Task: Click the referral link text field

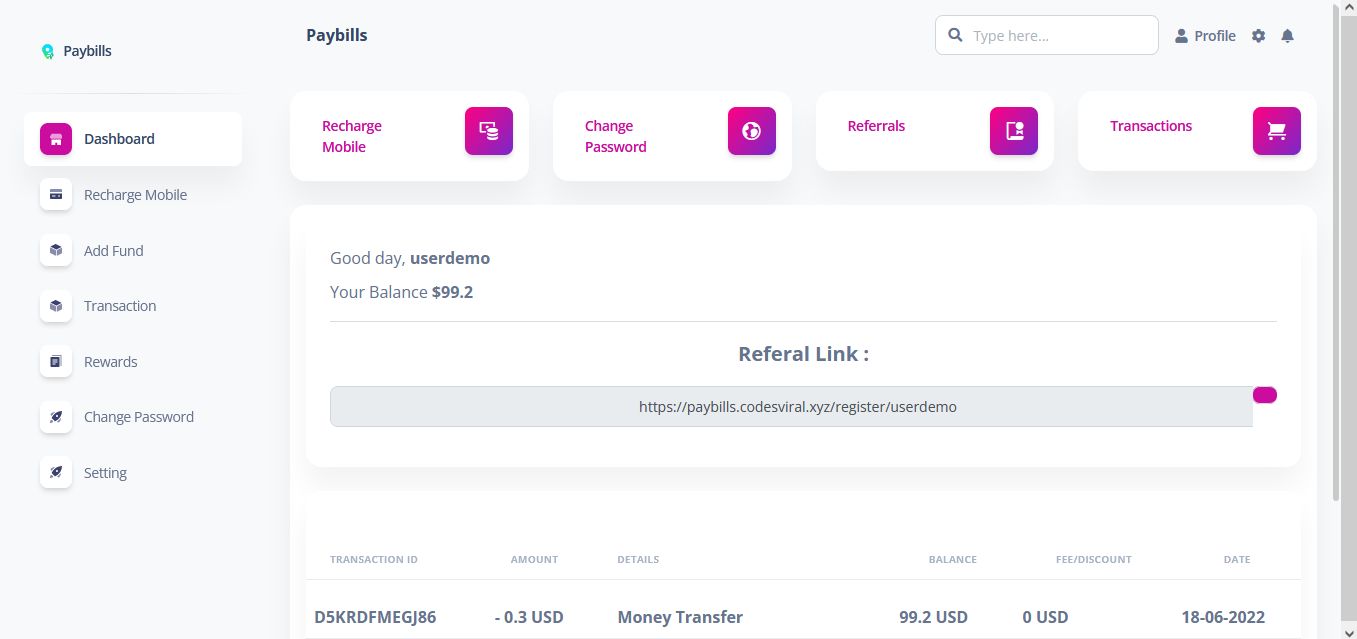Action: pyautogui.click(x=790, y=407)
